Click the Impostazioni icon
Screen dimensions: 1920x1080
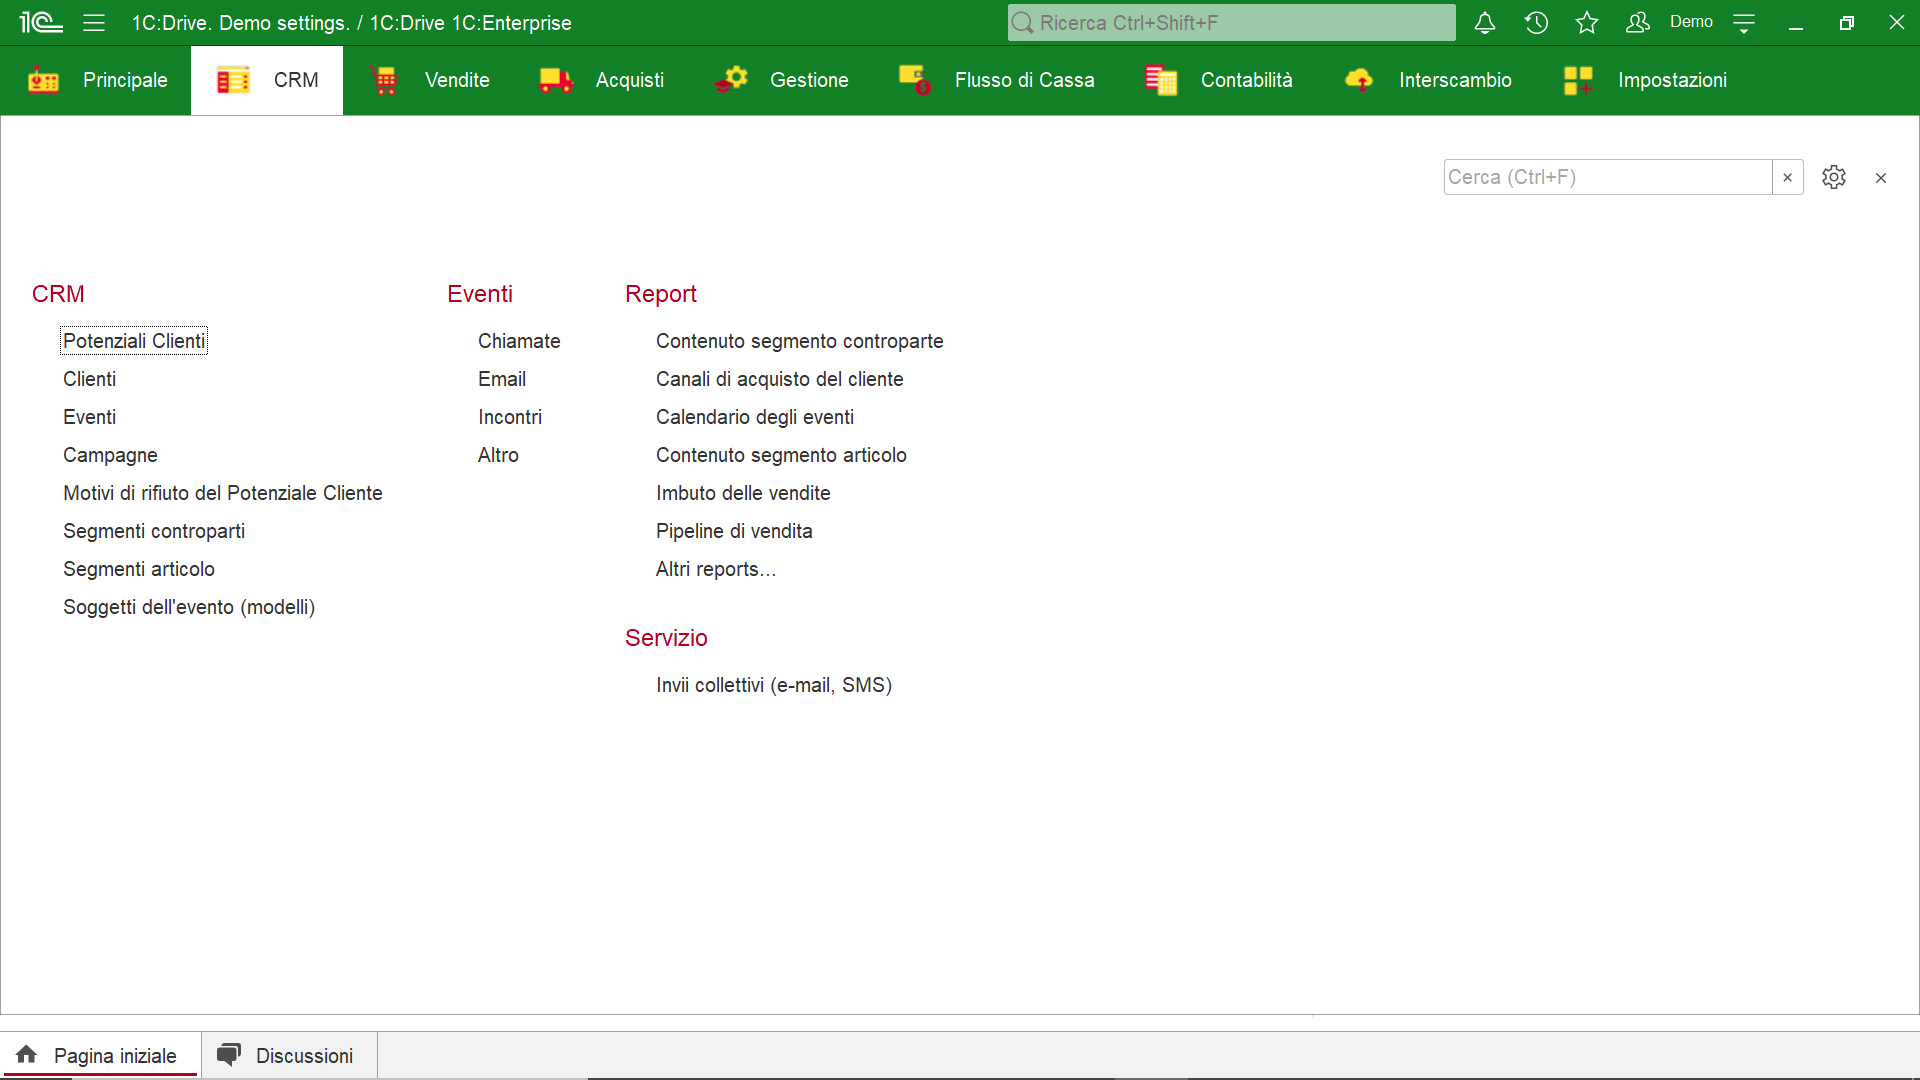pyautogui.click(x=1578, y=80)
